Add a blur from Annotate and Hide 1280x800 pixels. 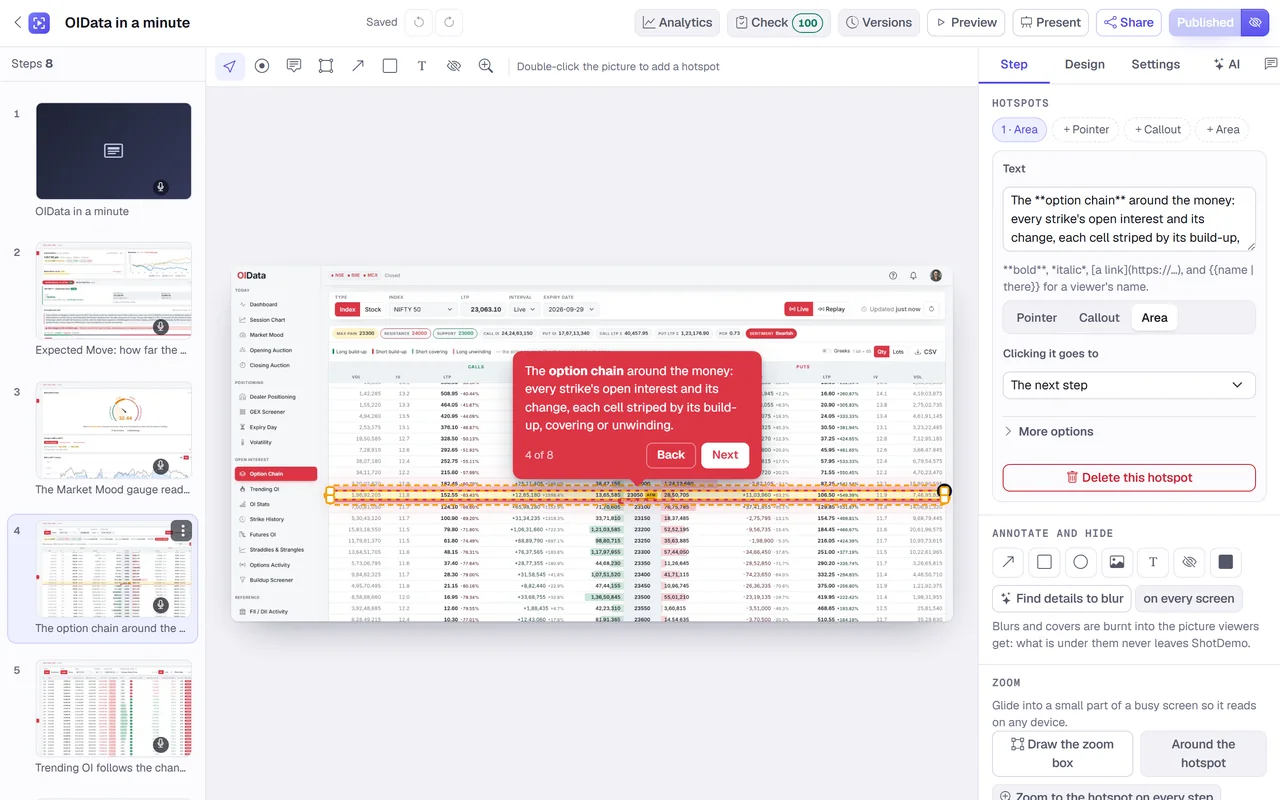coord(1189,562)
